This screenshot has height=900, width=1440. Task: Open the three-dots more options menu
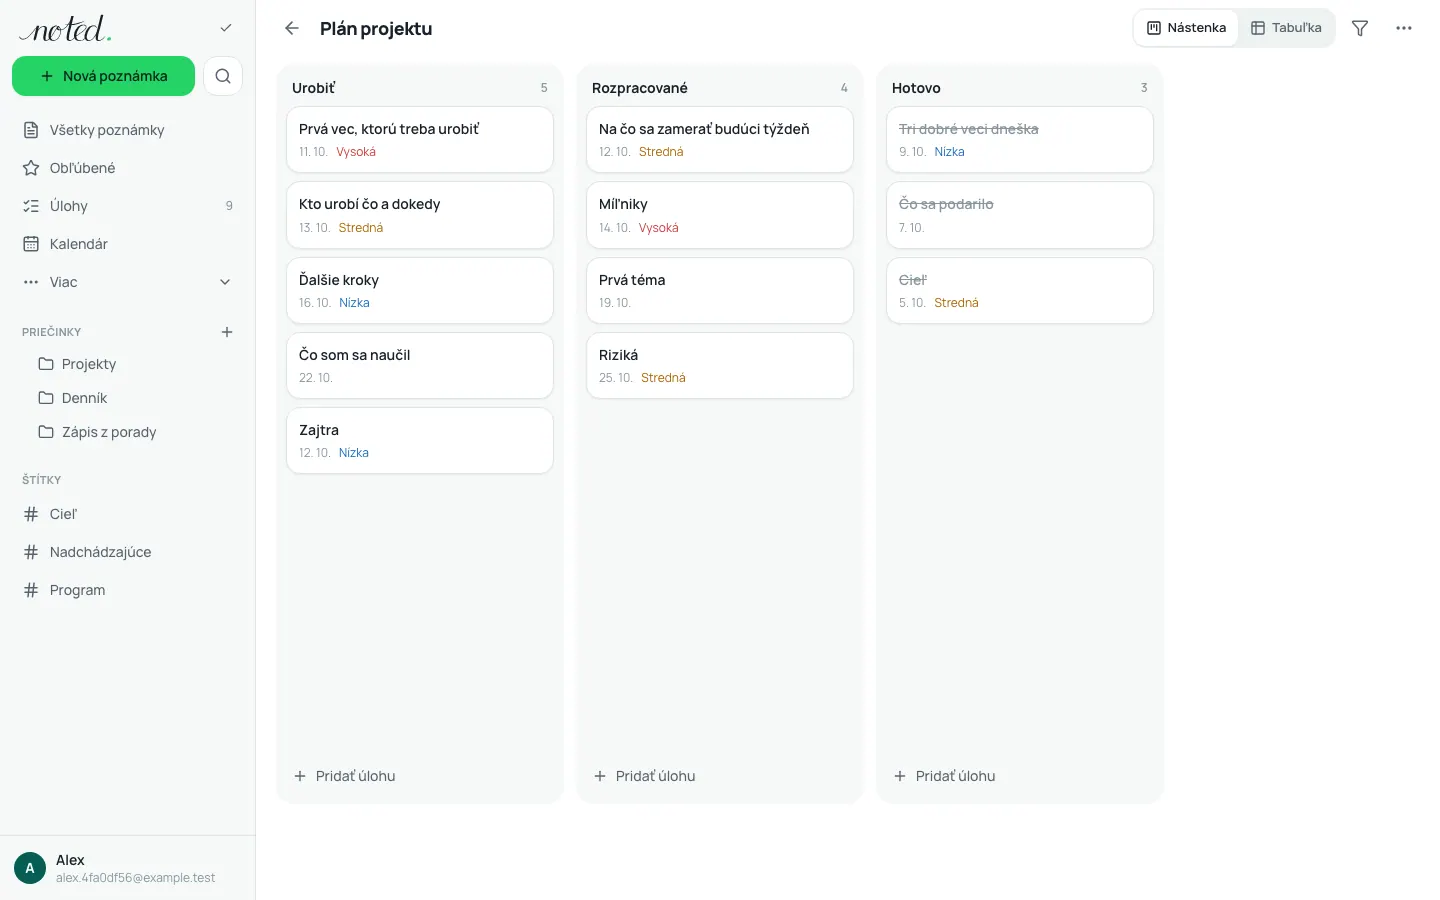[1404, 28]
